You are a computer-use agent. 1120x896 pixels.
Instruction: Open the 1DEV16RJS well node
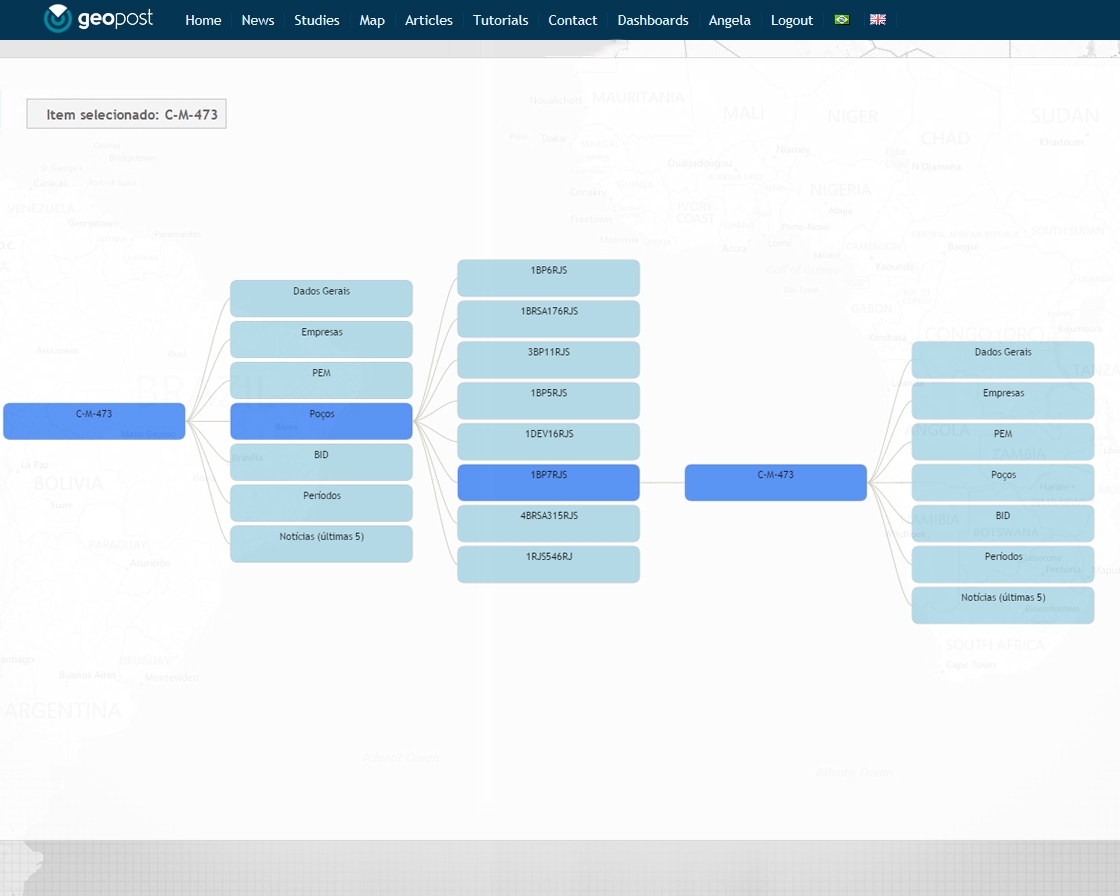pyautogui.click(x=549, y=442)
